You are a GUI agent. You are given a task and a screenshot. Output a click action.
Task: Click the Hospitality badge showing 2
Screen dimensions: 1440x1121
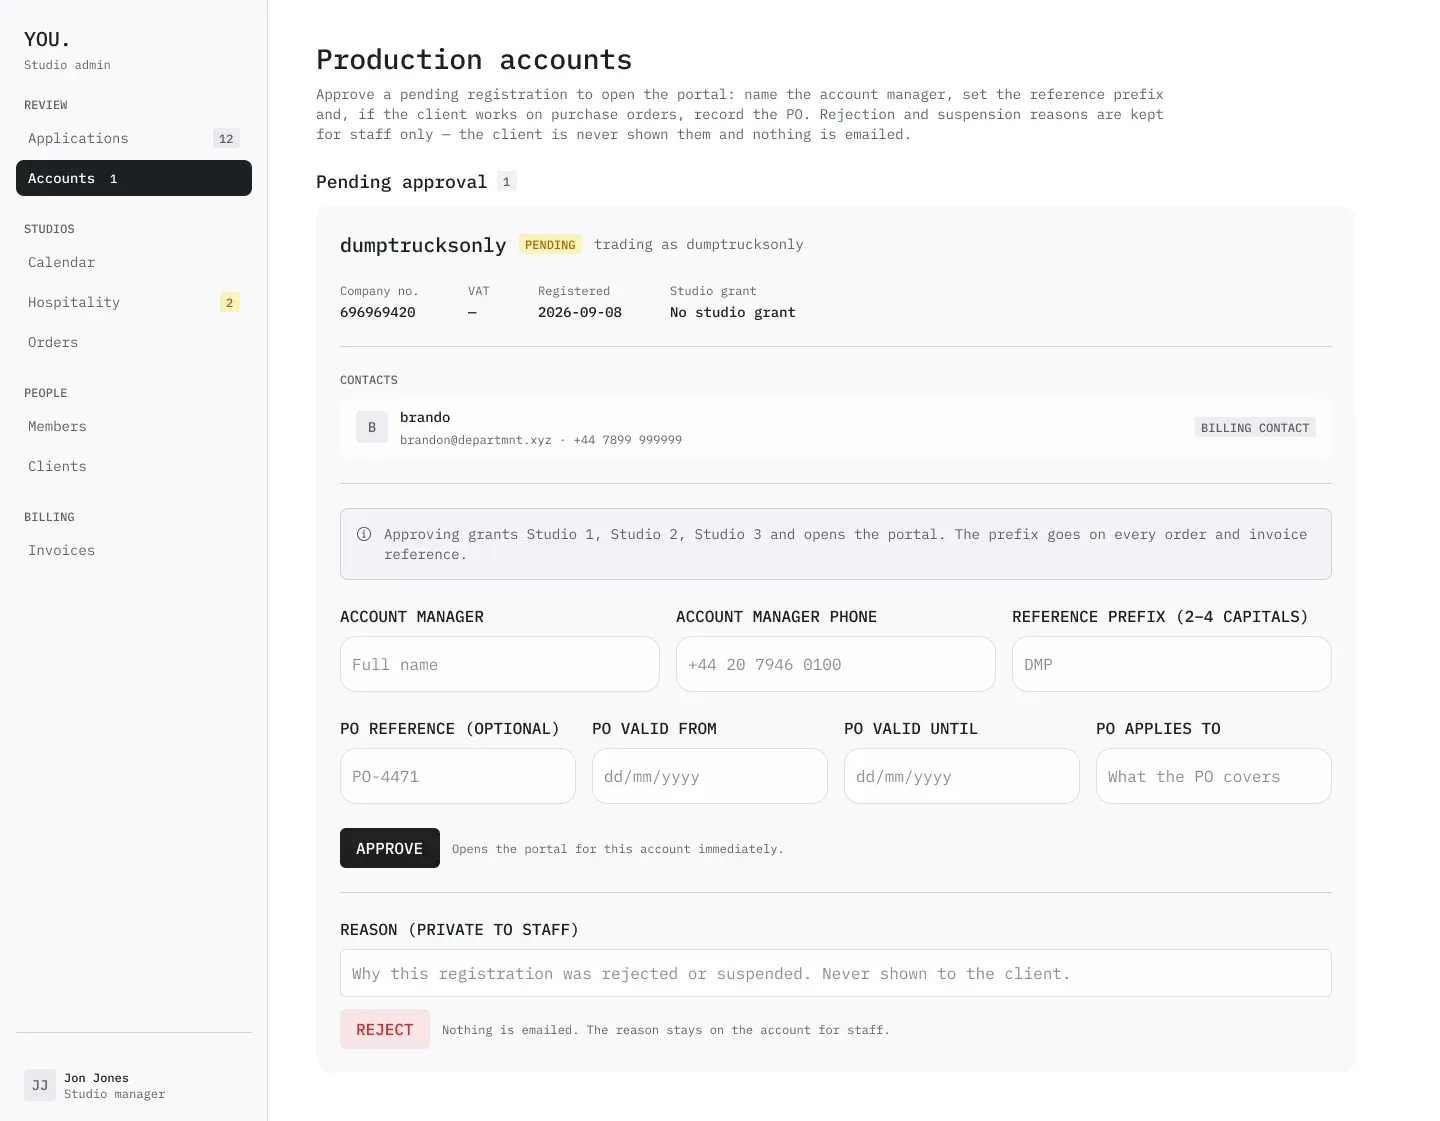[x=229, y=302]
